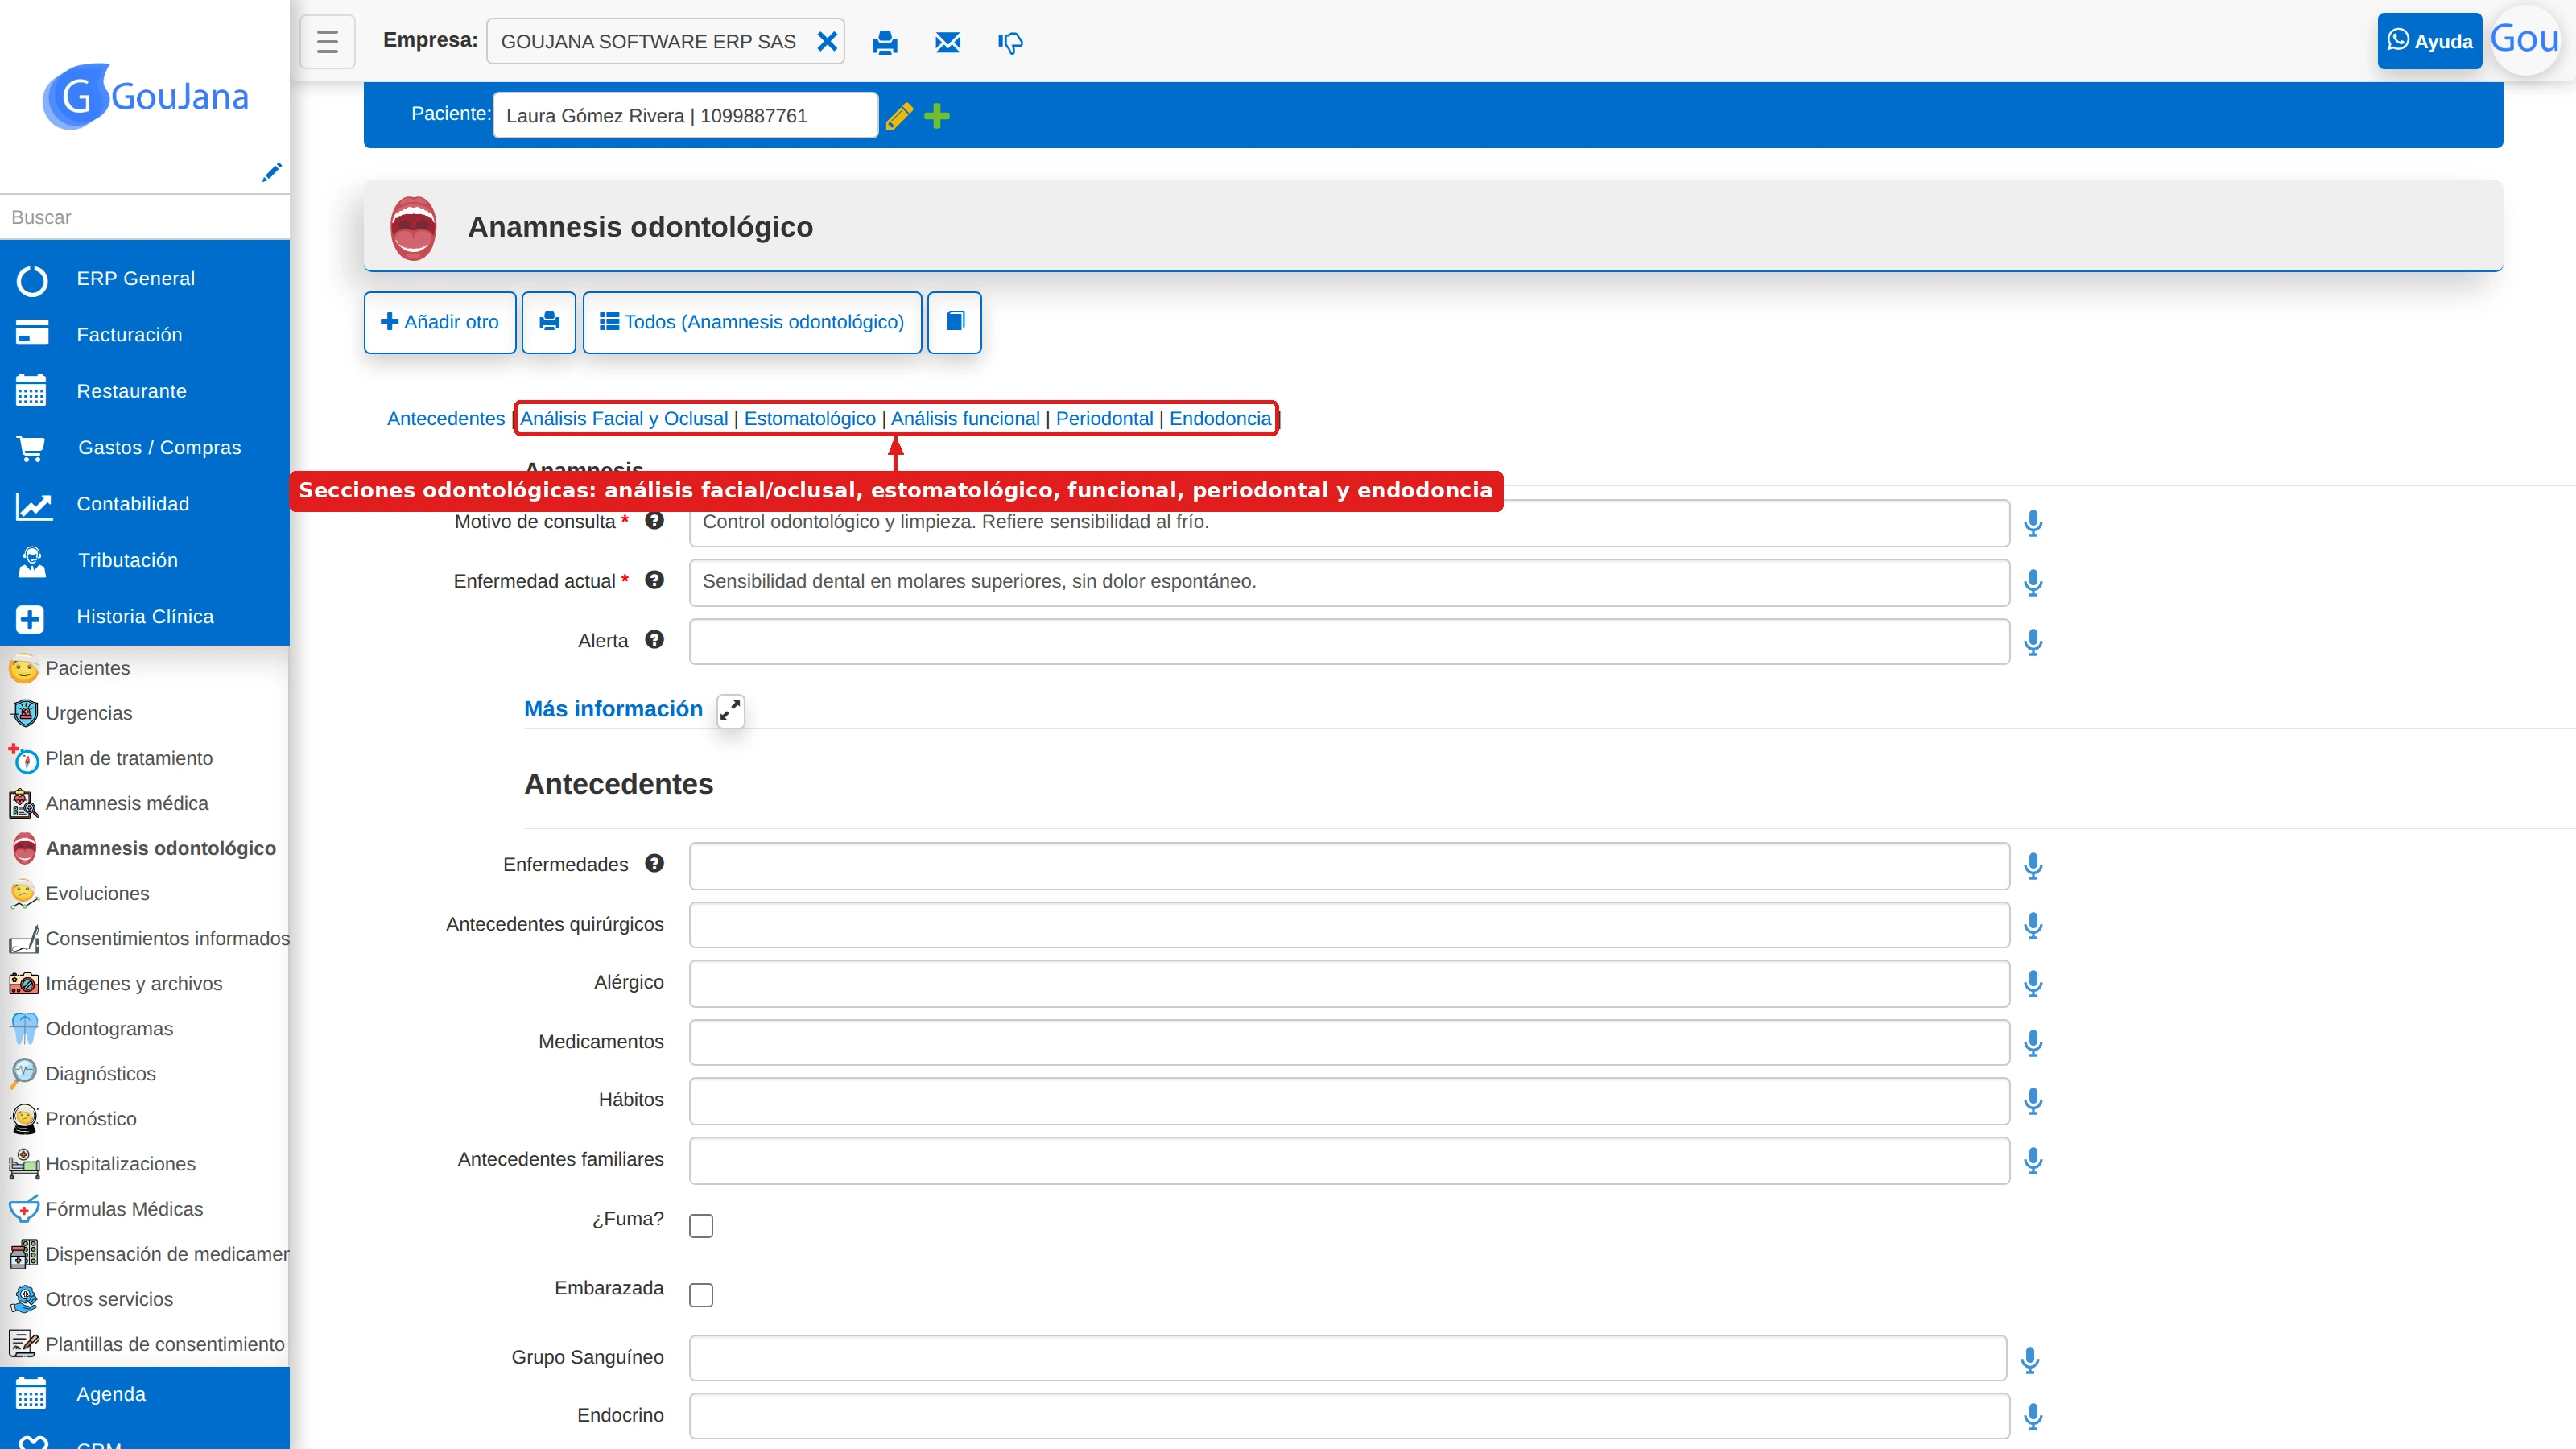Expand the Más información section
The height and width of the screenshot is (1449, 2576).
click(731, 710)
